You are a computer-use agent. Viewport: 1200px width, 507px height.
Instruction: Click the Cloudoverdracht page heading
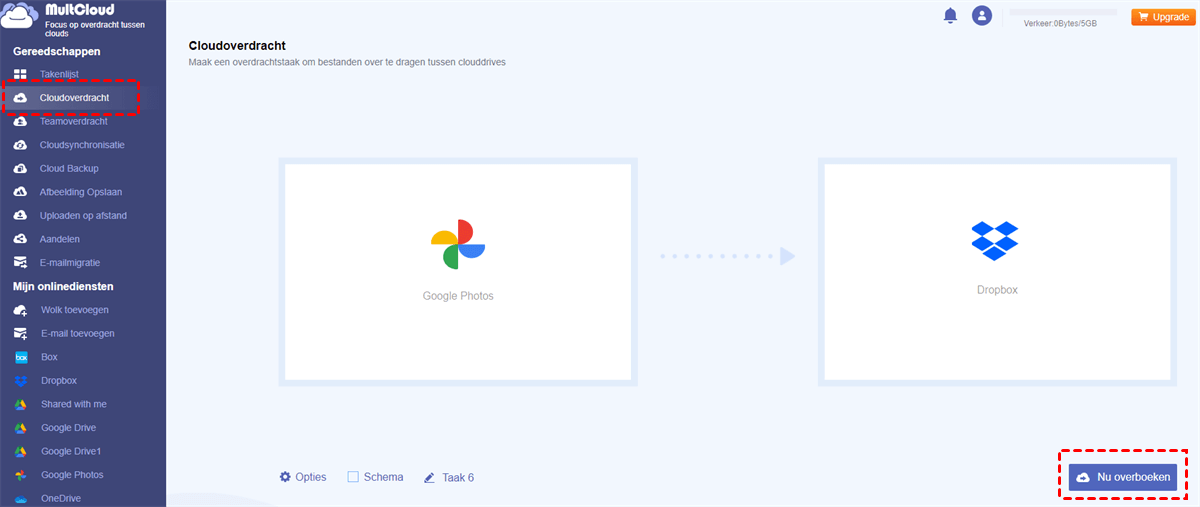237,45
